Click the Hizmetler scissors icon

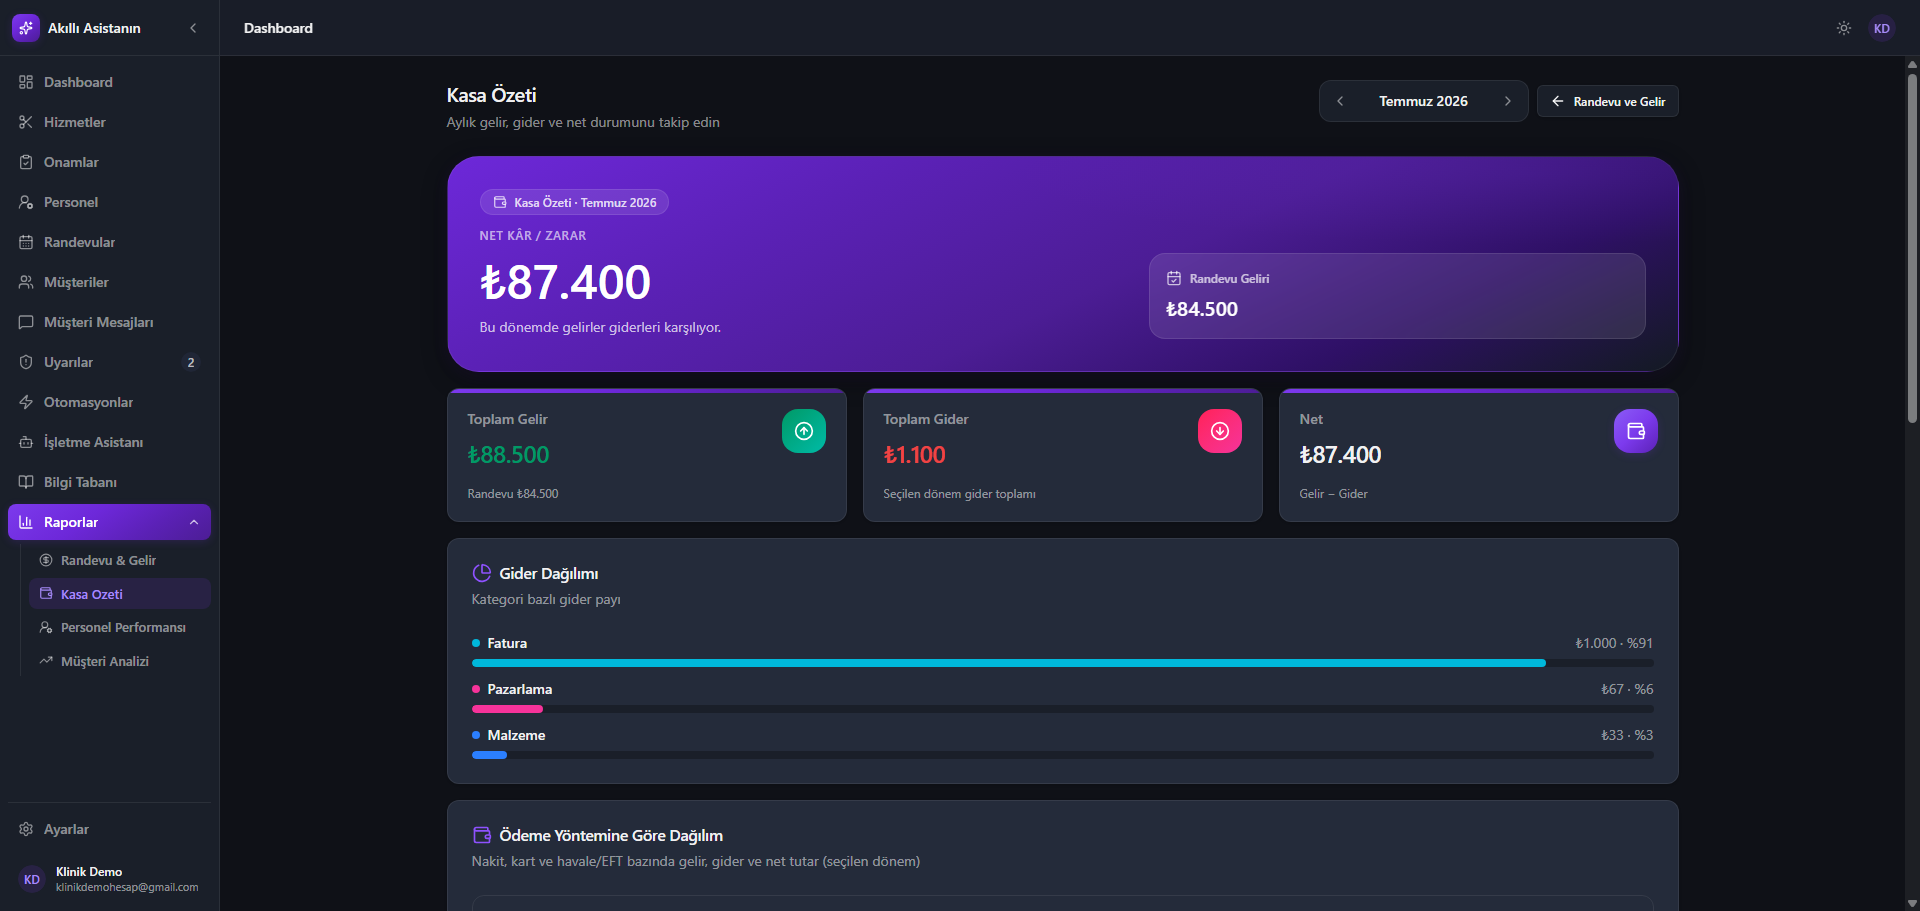tap(26, 122)
